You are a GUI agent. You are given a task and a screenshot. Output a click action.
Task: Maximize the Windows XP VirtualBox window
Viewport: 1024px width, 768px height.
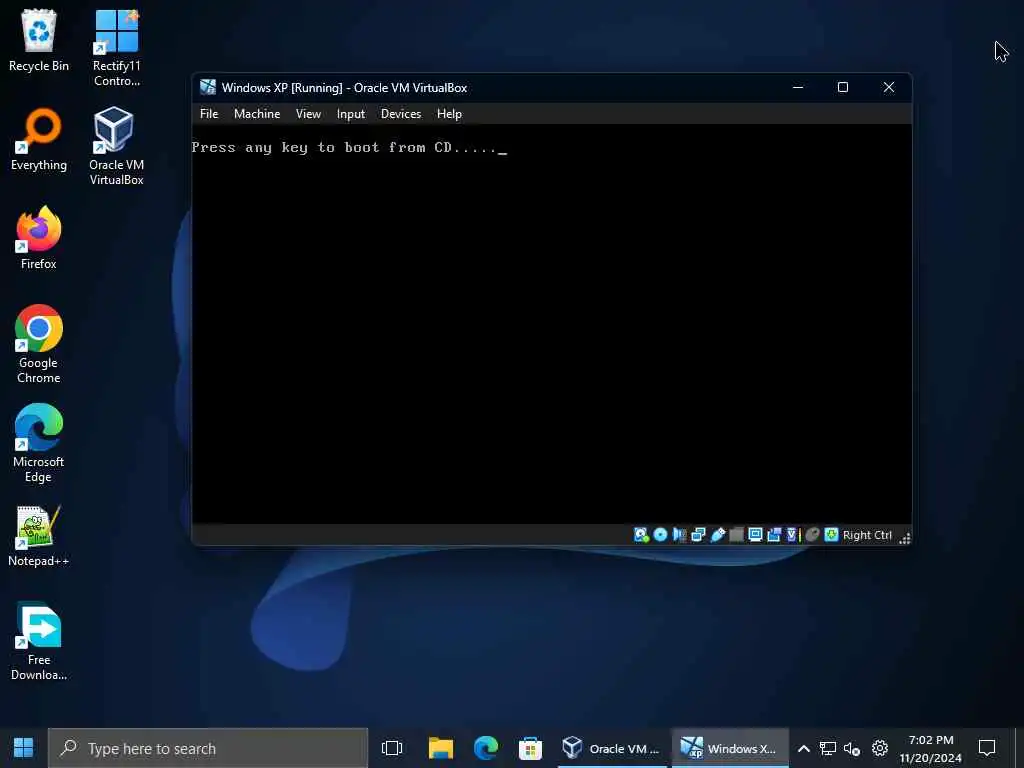point(843,87)
